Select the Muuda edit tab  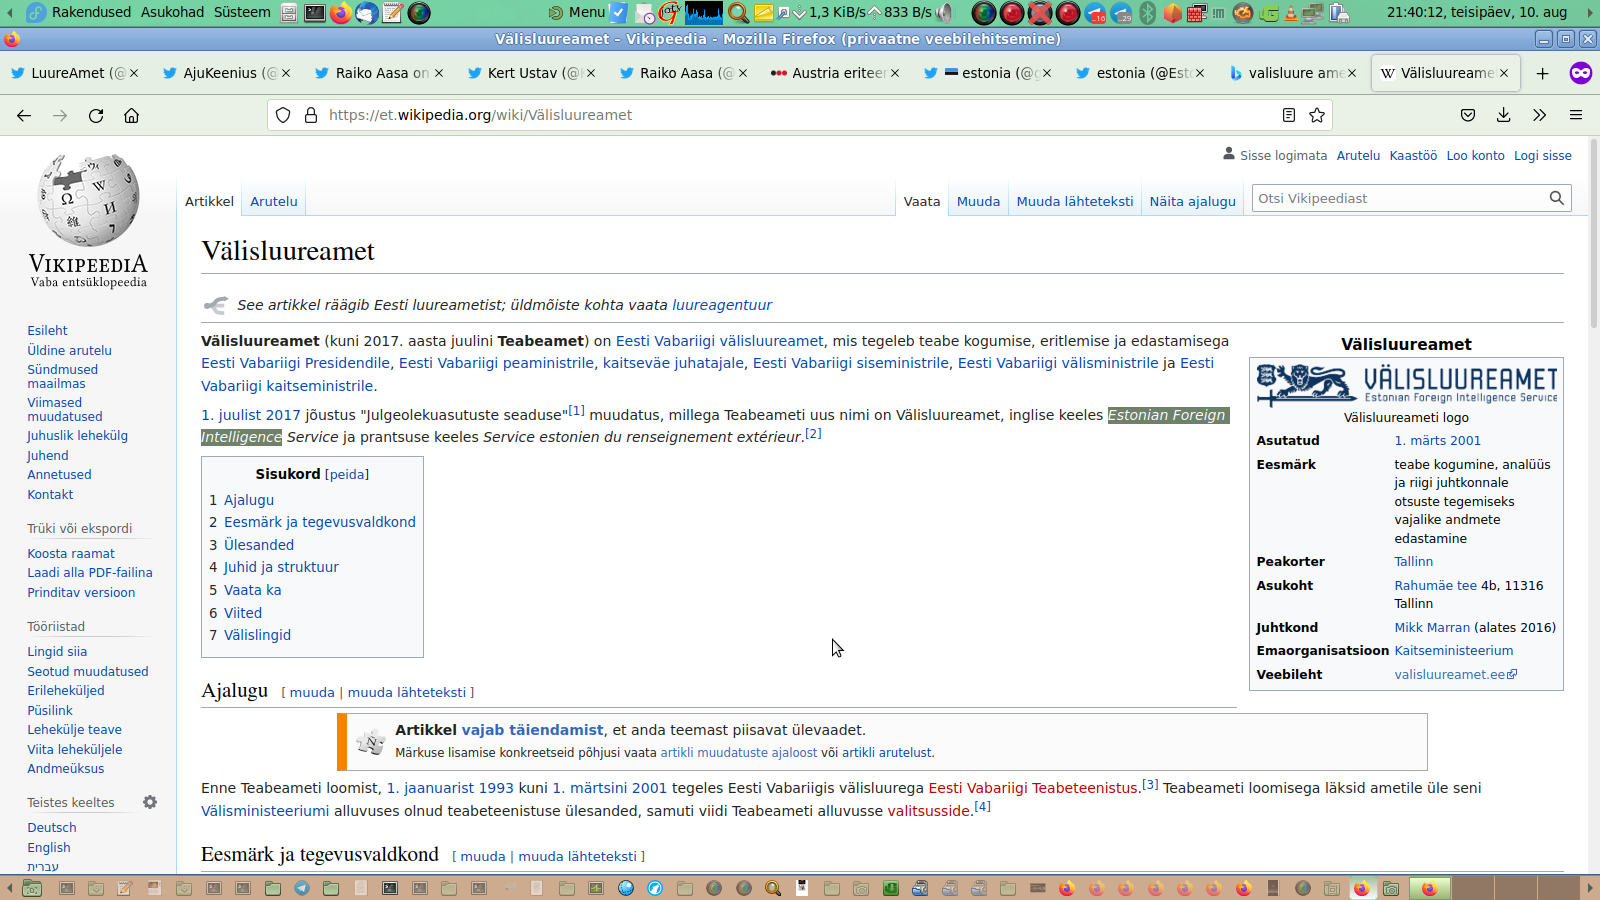[978, 201]
